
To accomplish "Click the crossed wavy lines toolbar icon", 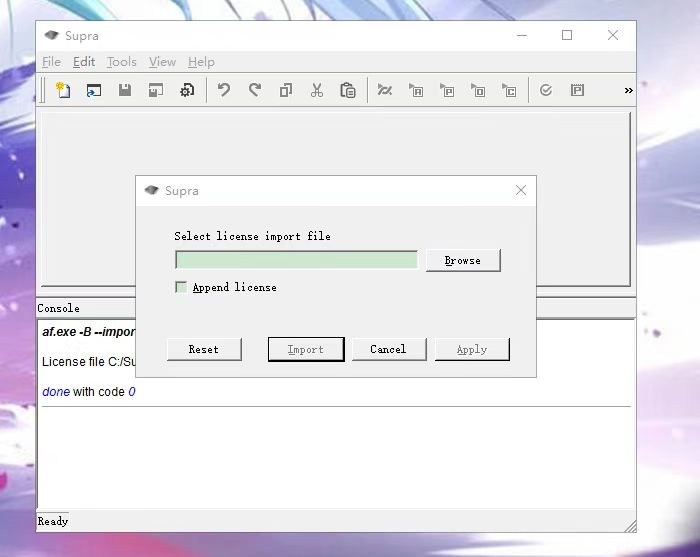I will click(384, 90).
